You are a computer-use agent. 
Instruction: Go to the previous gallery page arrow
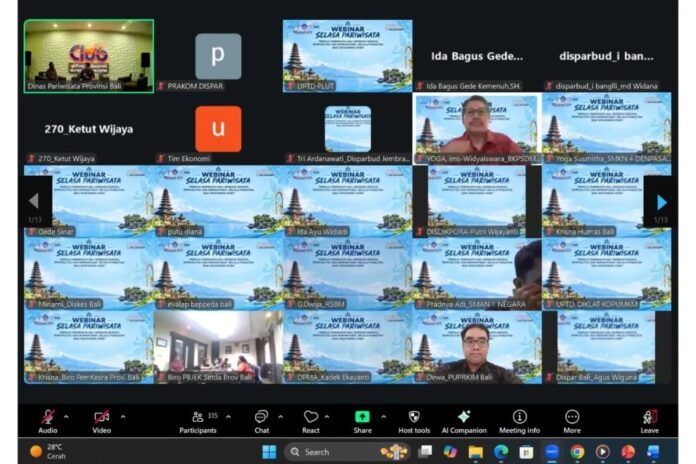(x=35, y=202)
